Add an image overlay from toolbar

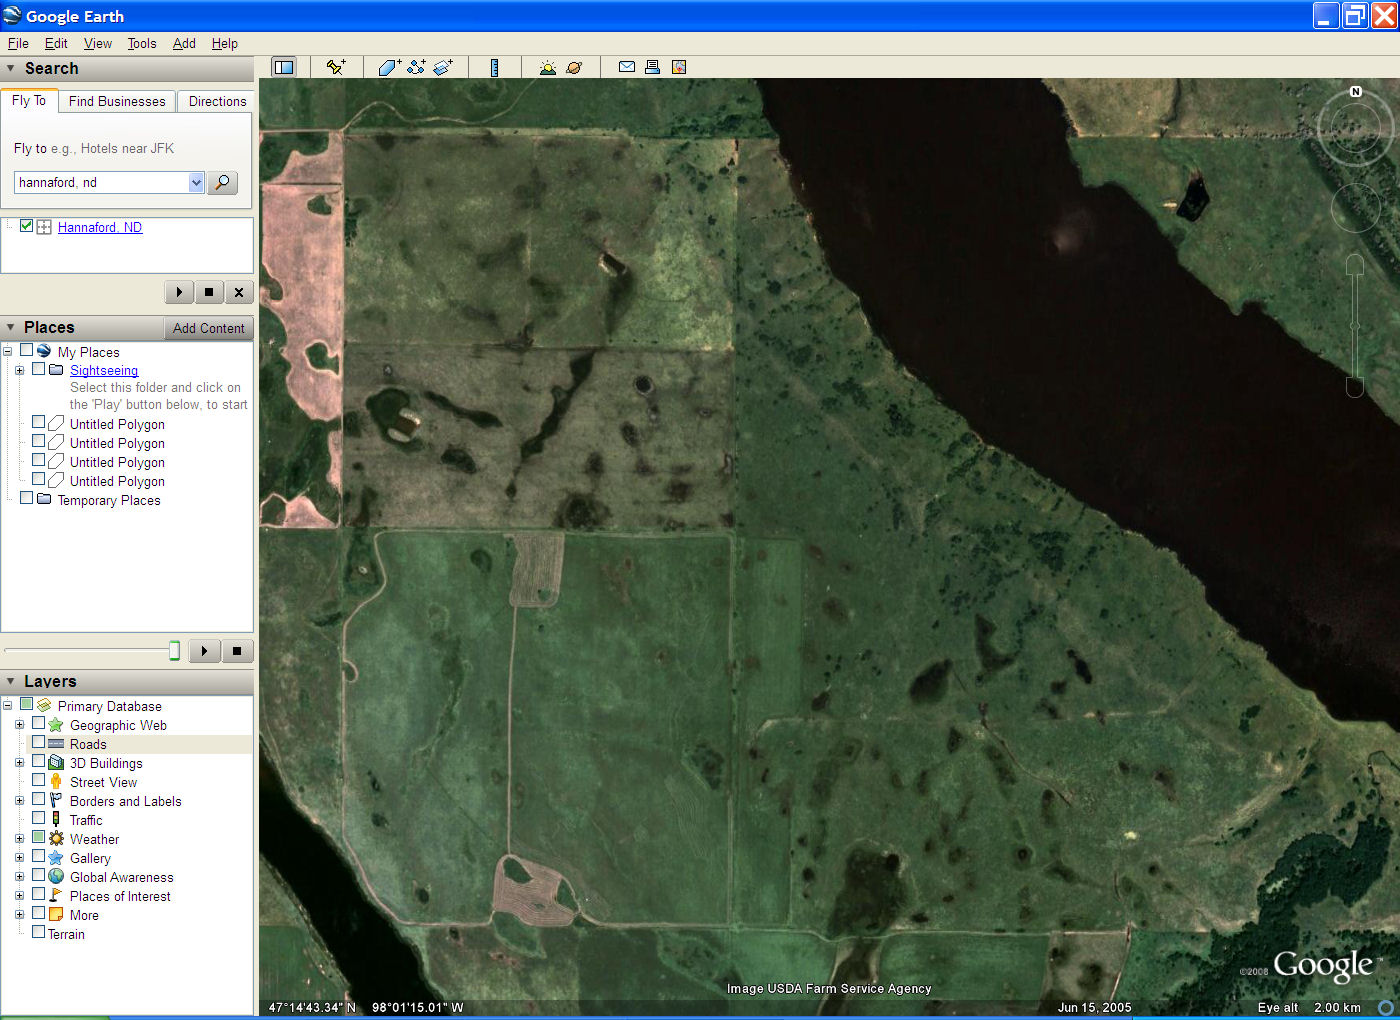tap(443, 67)
